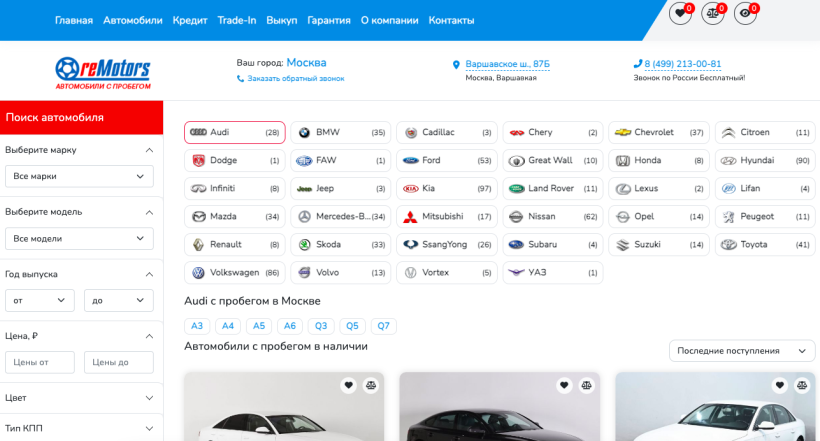
Task: Click the Цены от input field
Action: coord(40,362)
